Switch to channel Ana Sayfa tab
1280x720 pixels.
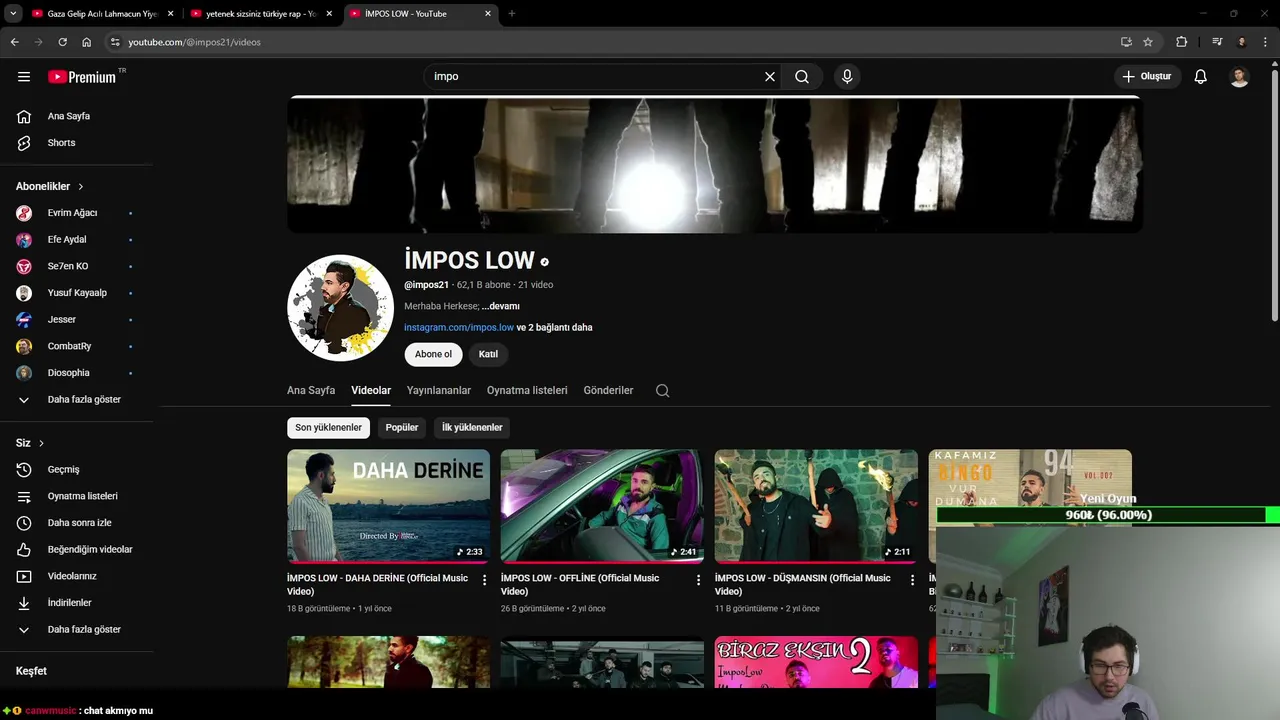coord(311,390)
